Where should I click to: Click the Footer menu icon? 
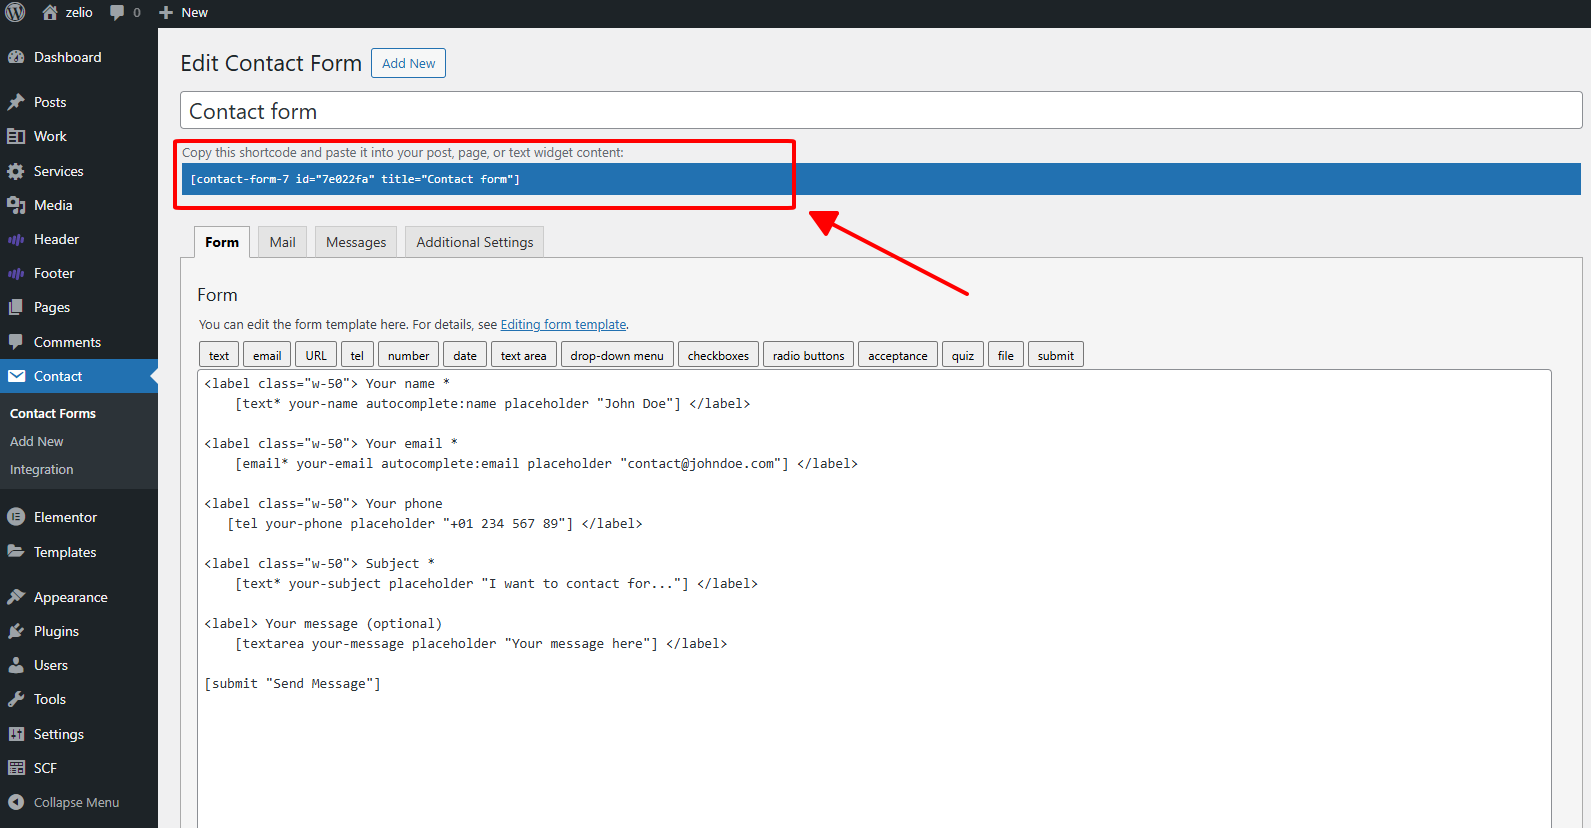[x=16, y=273]
